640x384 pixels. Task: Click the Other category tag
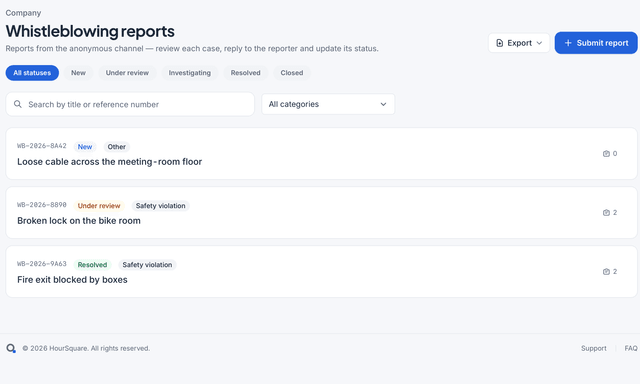point(117,146)
